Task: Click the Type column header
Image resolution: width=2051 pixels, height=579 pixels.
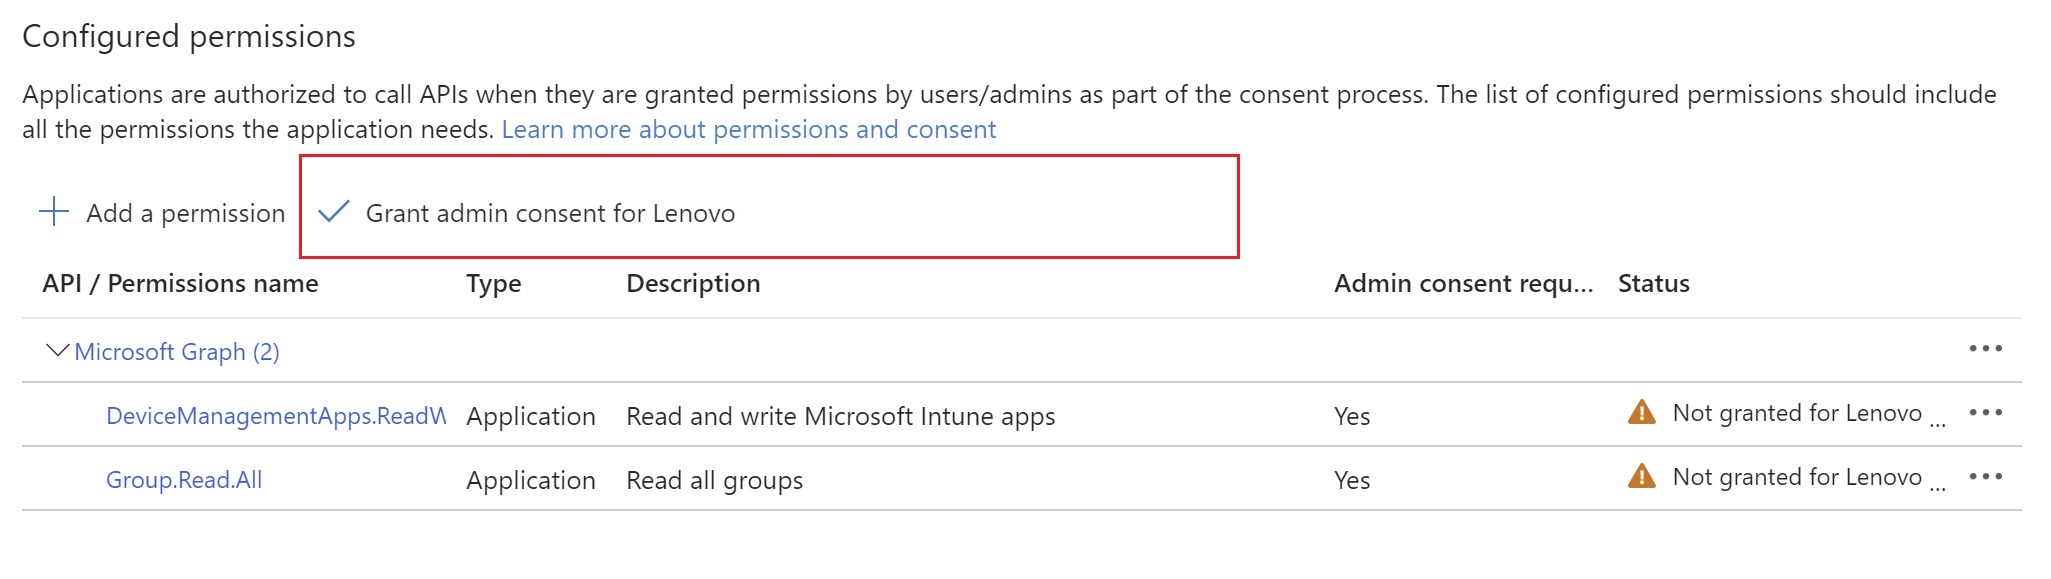Action: [493, 284]
